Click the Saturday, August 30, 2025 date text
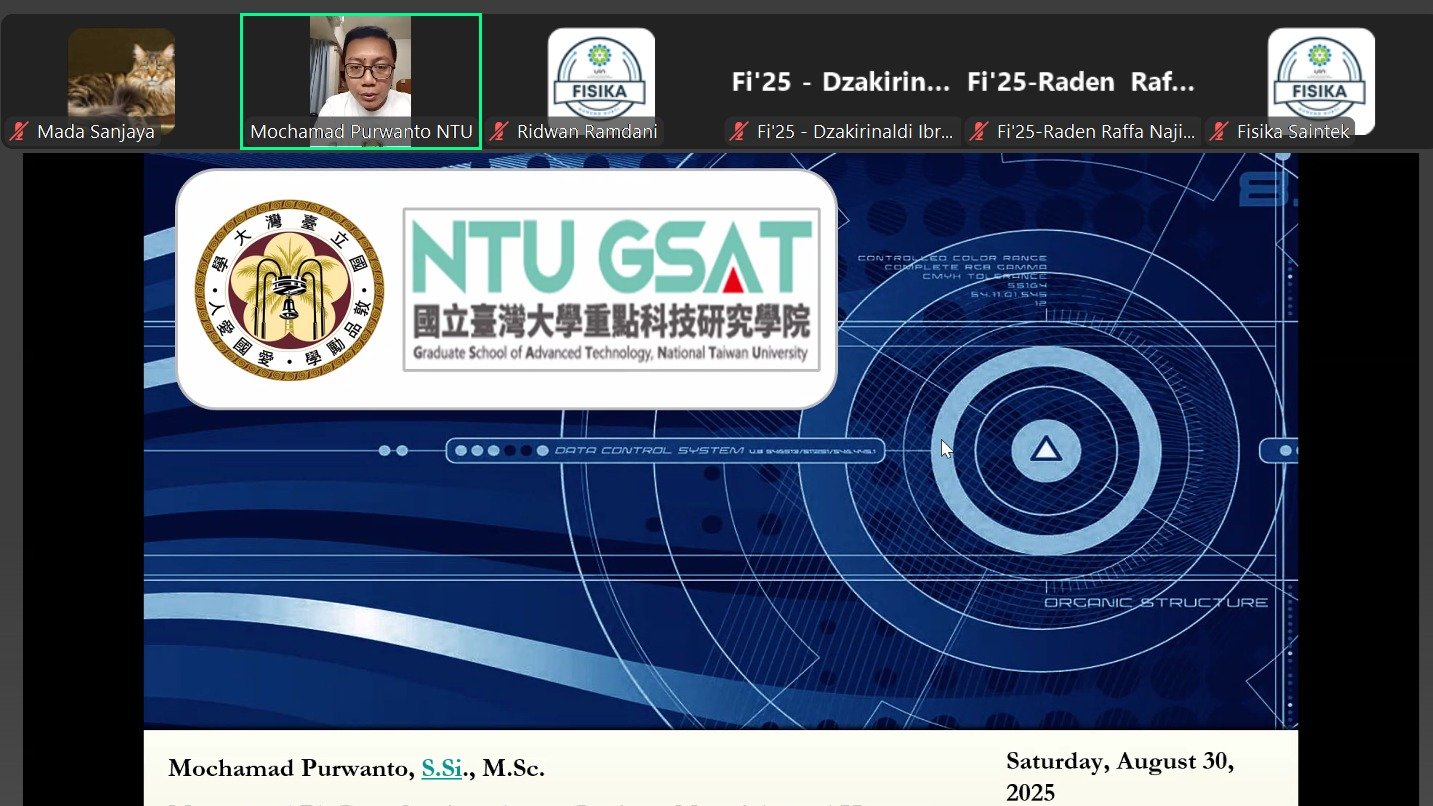Image resolution: width=1433 pixels, height=806 pixels. (1119, 776)
